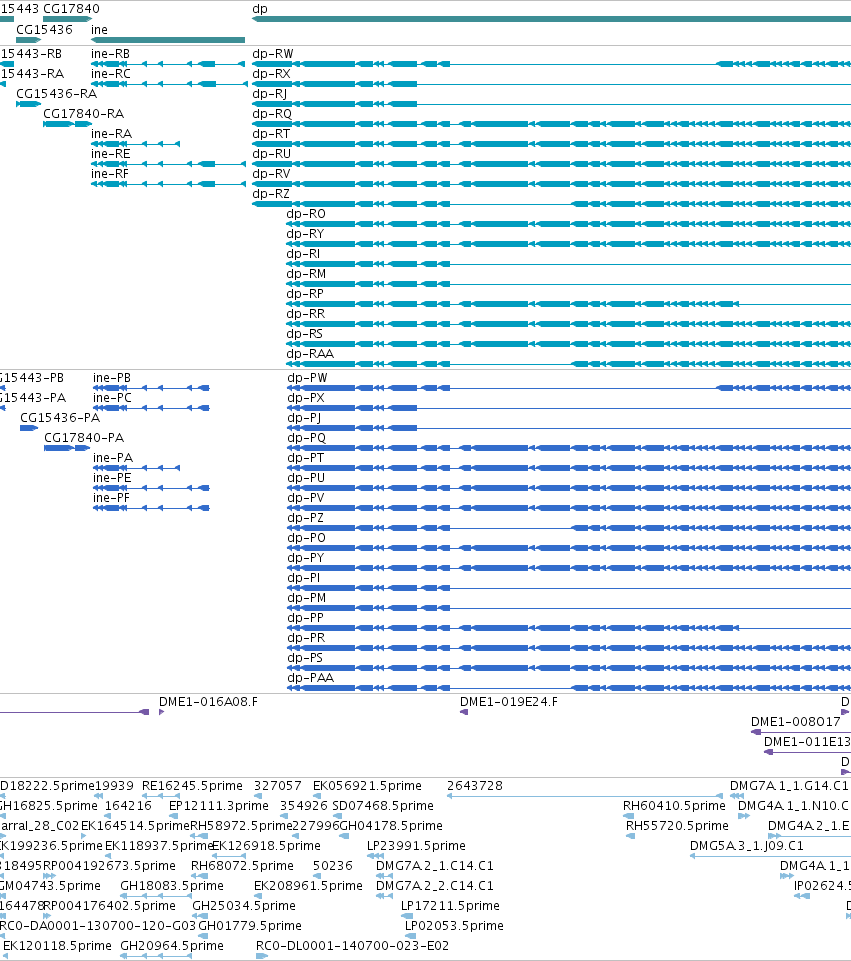The image size is (851, 961).
Task: Select the CG15436 gene label
Action: [x=44, y=29]
